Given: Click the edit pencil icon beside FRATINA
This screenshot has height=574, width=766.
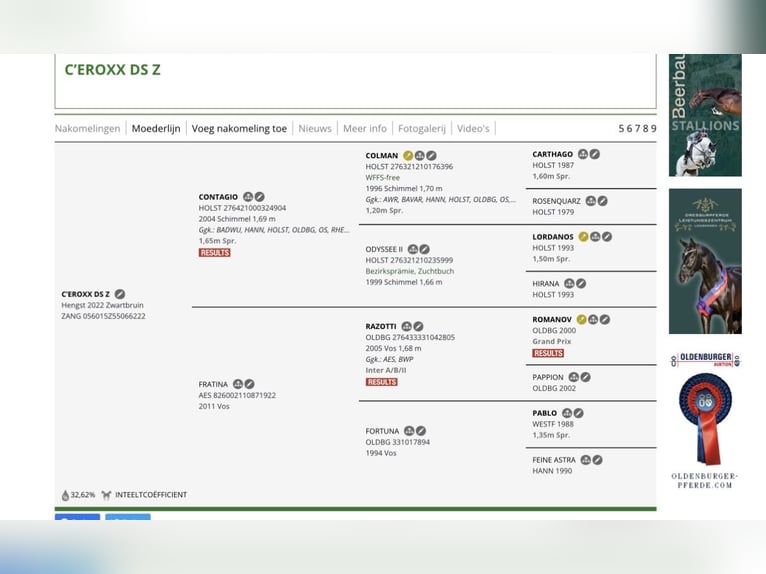Looking at the screenshot, I should click(x=250, y=384).
